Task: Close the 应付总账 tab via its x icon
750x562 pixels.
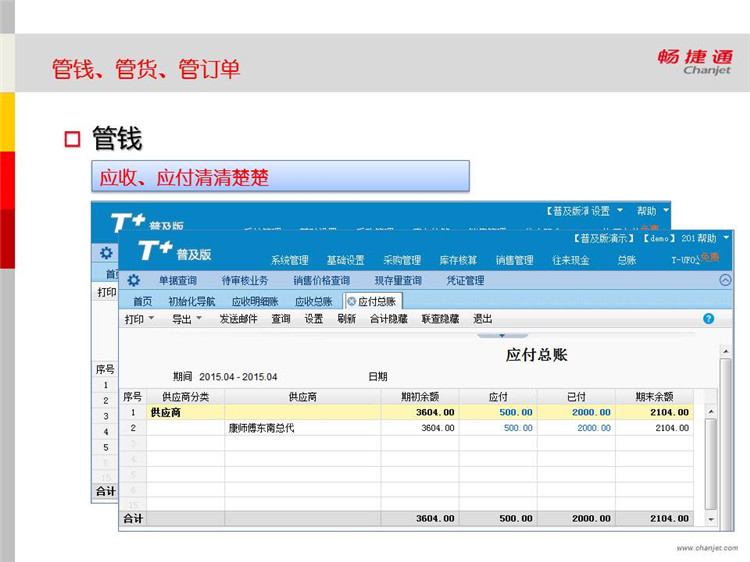Action: [x=352, y=301]
